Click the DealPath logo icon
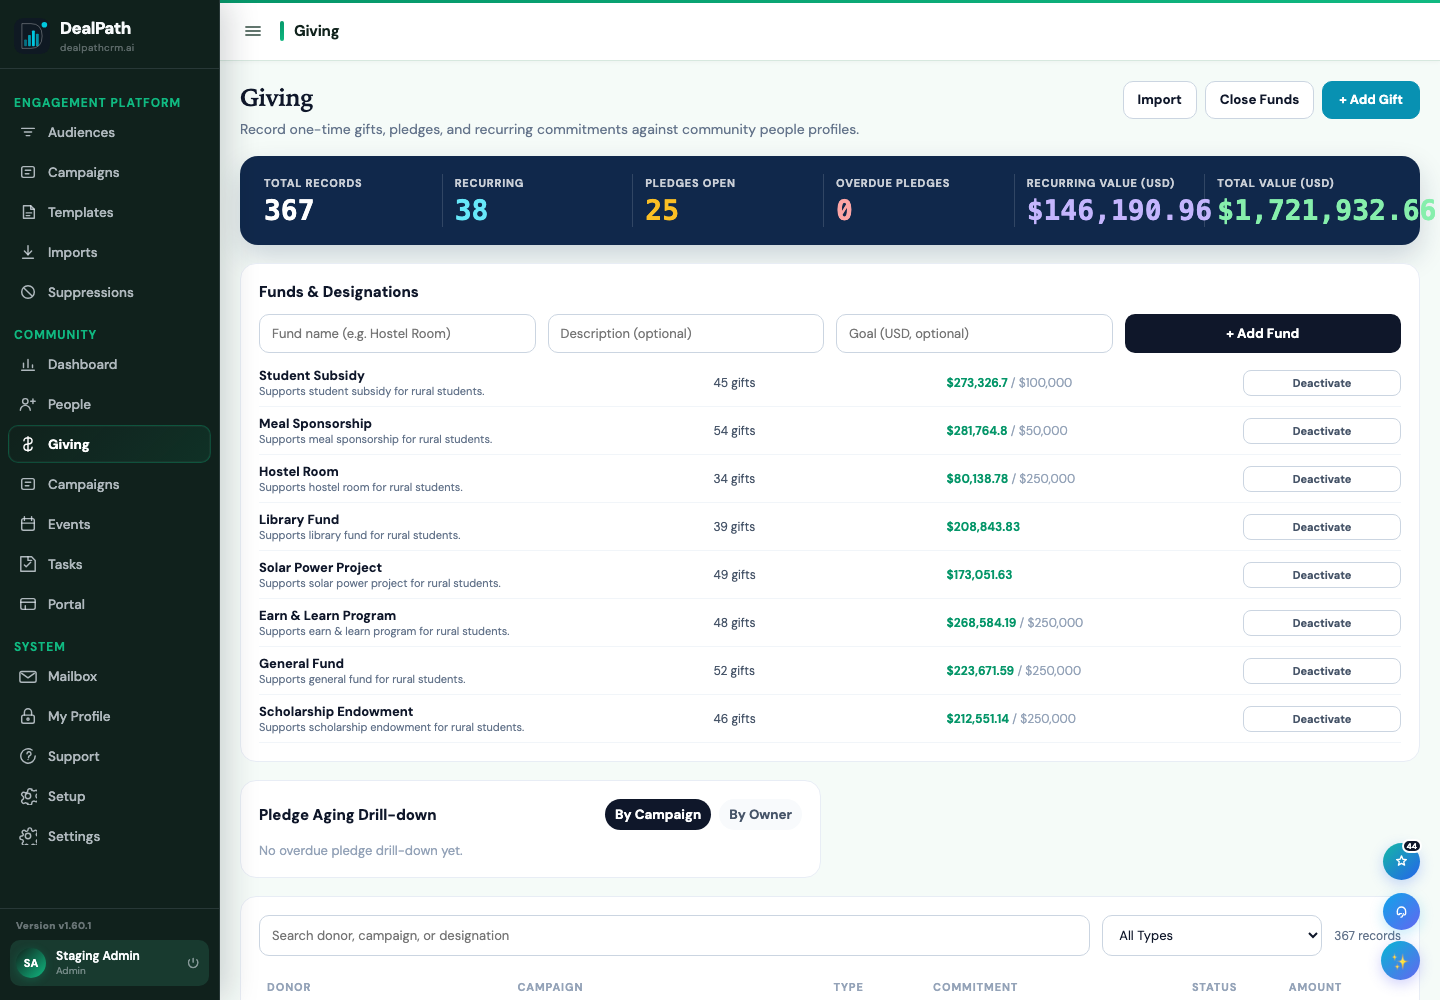Screen dimensions: 1440x1000 coord(32,37)
